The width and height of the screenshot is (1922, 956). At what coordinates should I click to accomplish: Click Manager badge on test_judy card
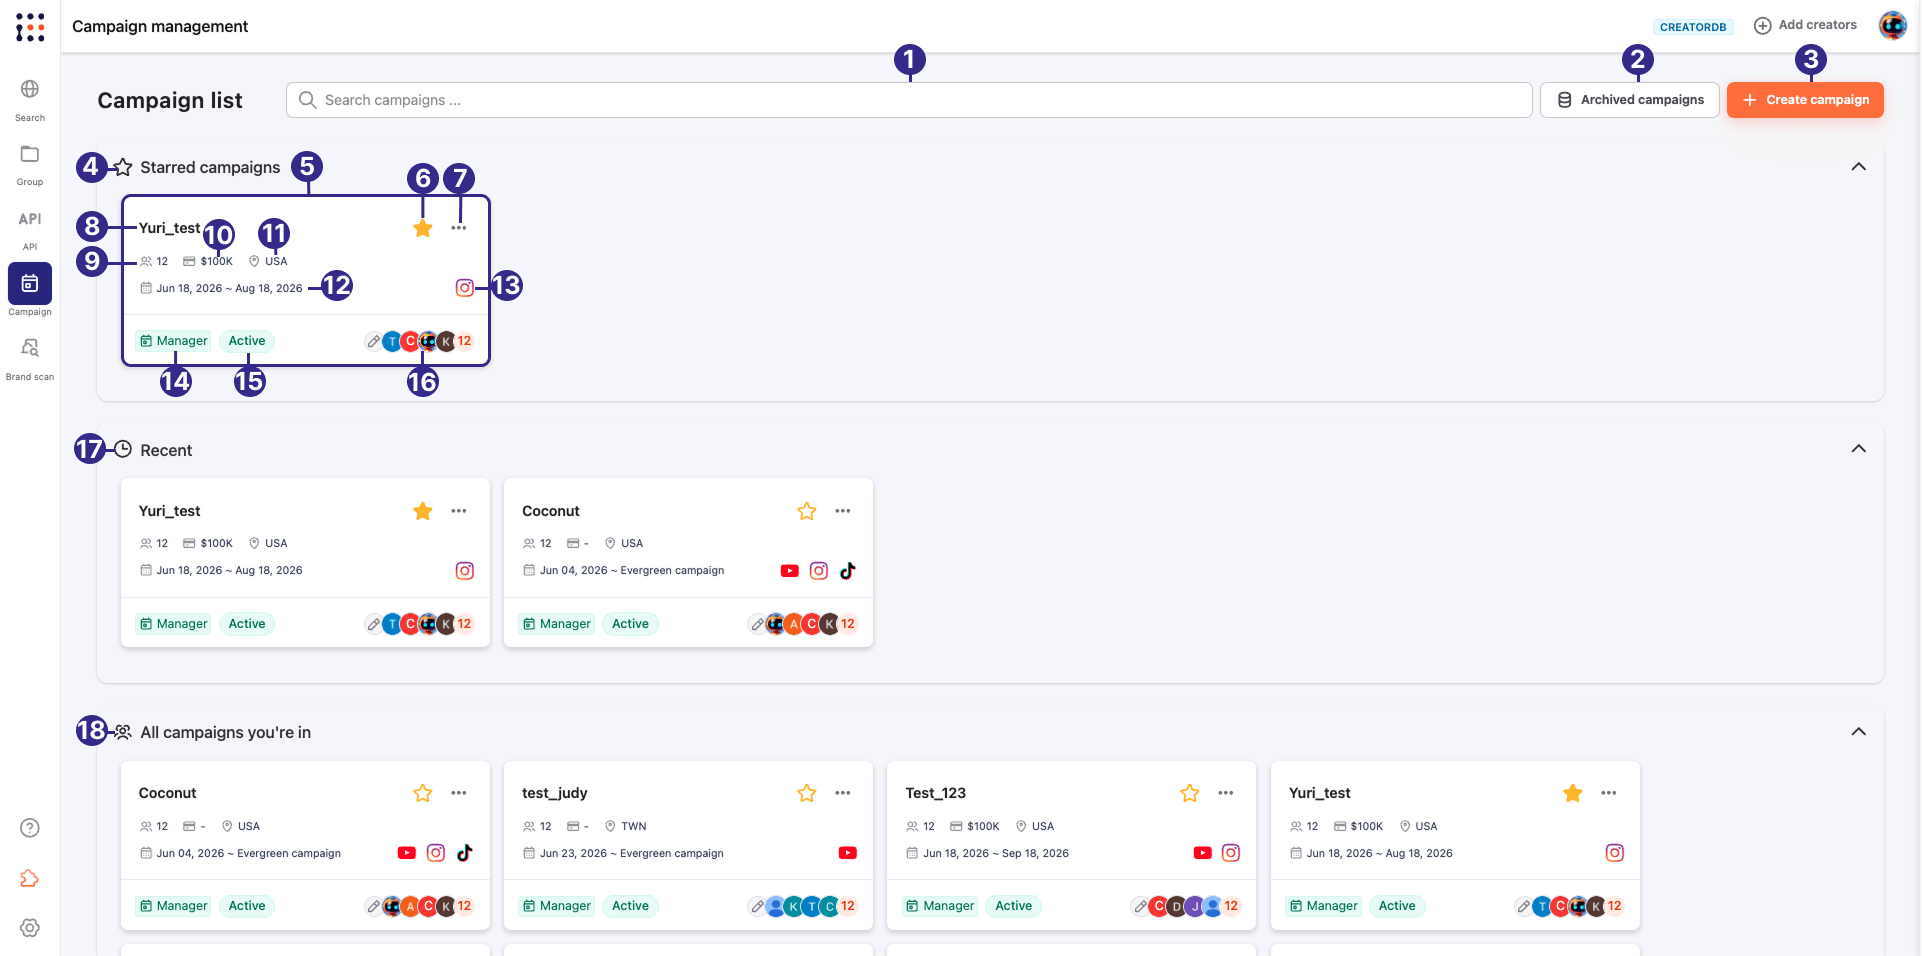[x=557, y=906]
